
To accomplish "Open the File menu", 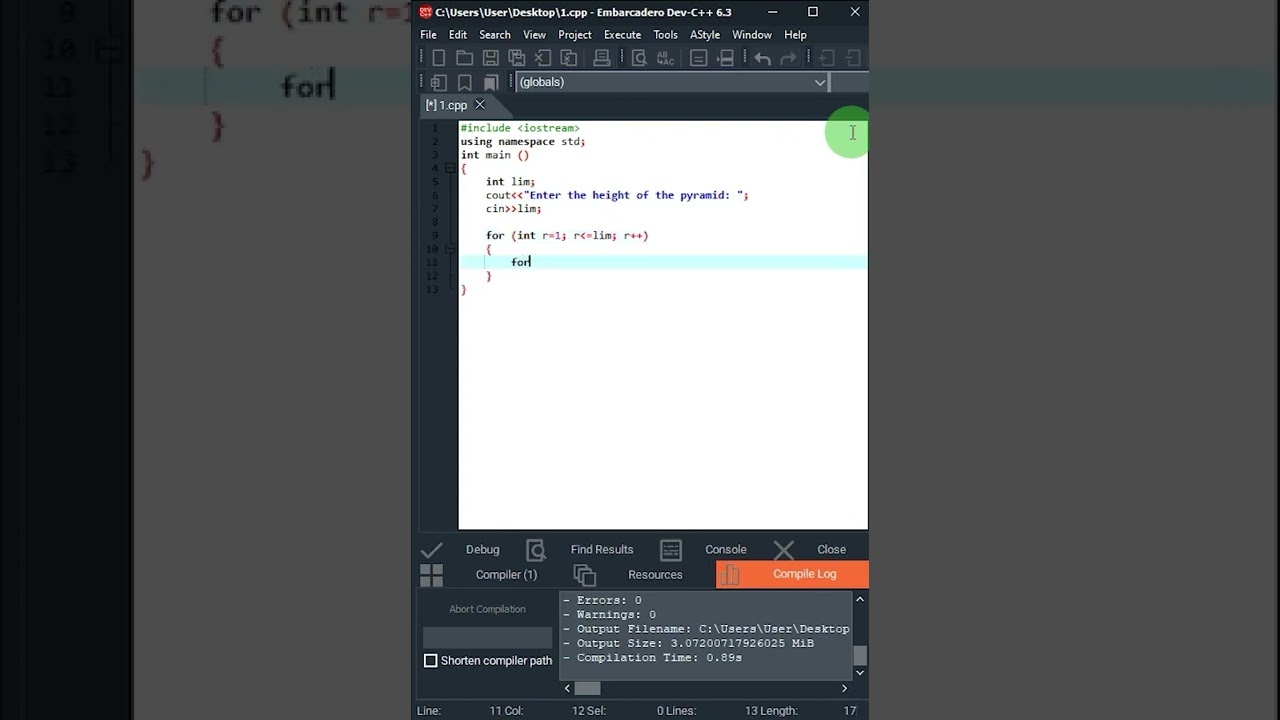I will (428, 35).
